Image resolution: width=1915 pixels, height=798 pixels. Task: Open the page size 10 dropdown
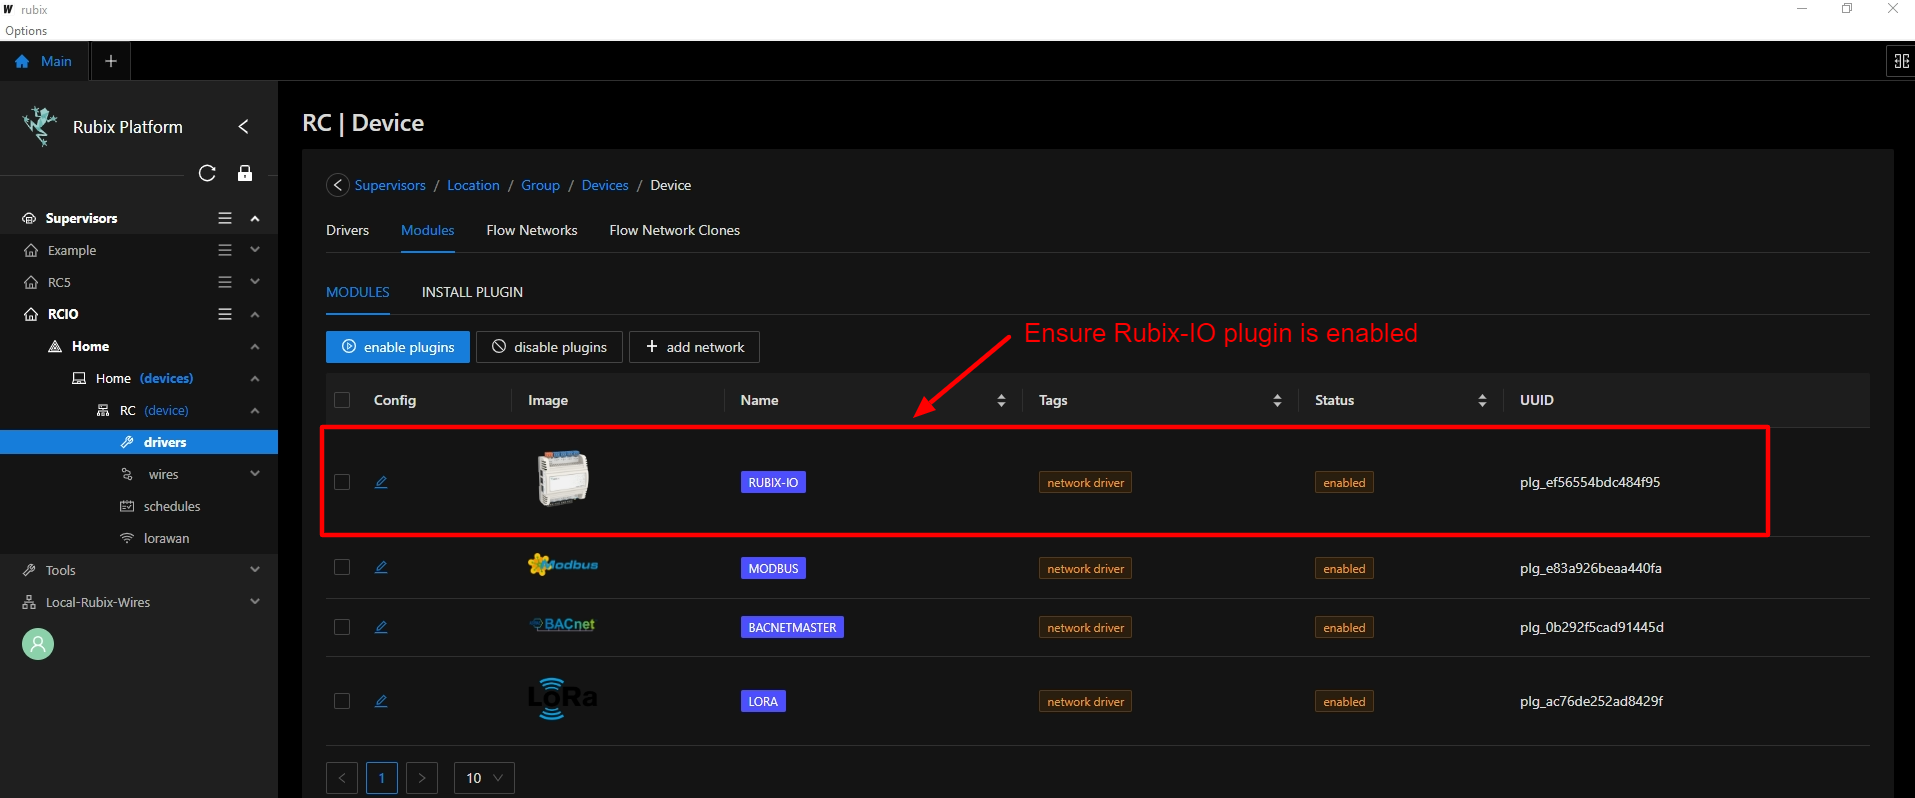pos(484,778)
